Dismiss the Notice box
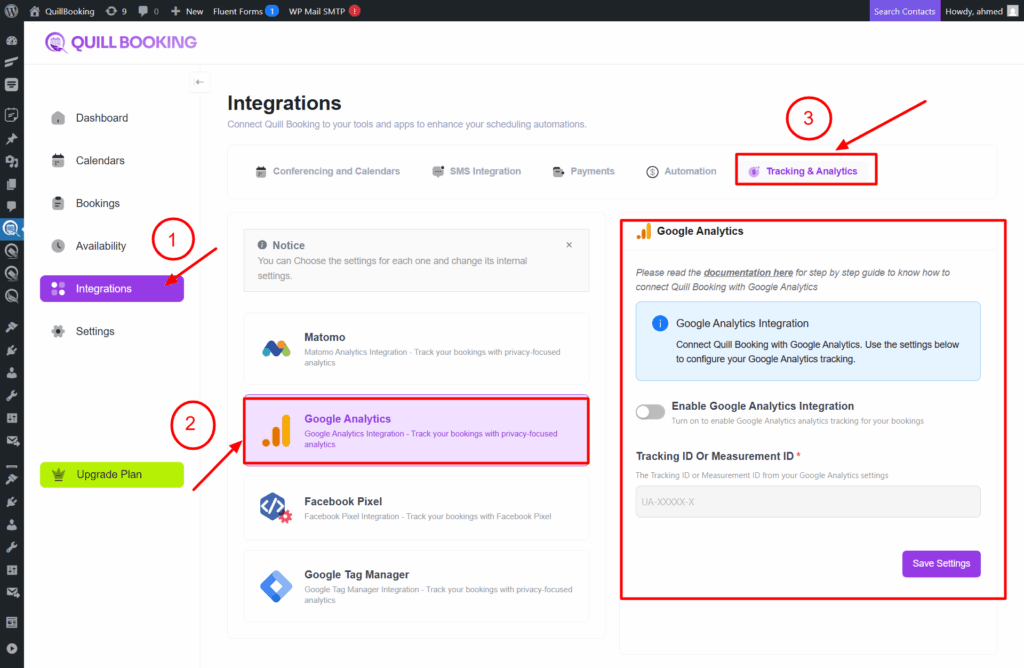Screen dimensions: 1024x668 tap(569, 245)
